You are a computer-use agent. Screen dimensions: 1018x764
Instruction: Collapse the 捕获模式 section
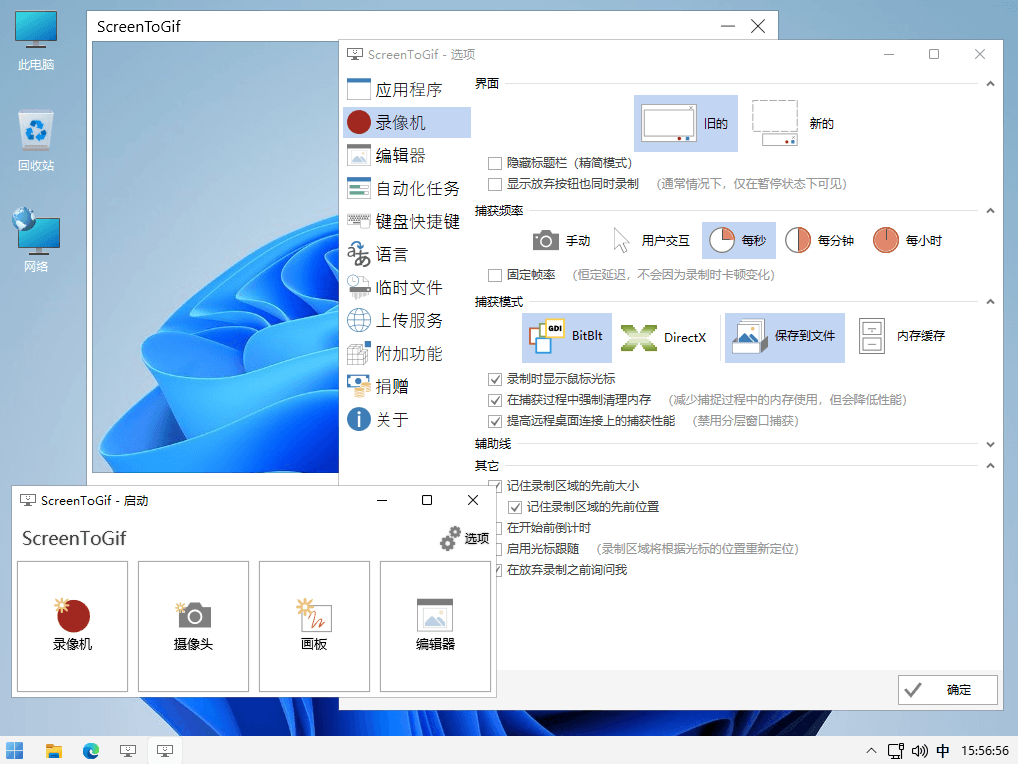(x=990, y=302)
